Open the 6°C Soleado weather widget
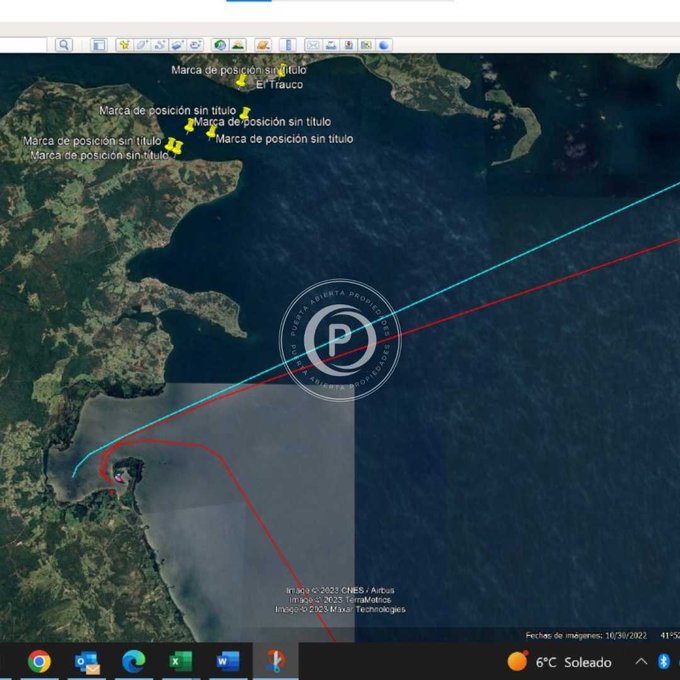 click(x=560, y=661)
